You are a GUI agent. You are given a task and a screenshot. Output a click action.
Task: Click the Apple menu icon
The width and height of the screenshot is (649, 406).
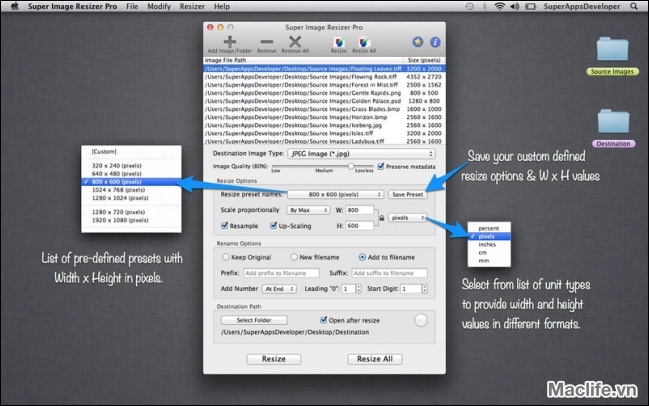15,6
